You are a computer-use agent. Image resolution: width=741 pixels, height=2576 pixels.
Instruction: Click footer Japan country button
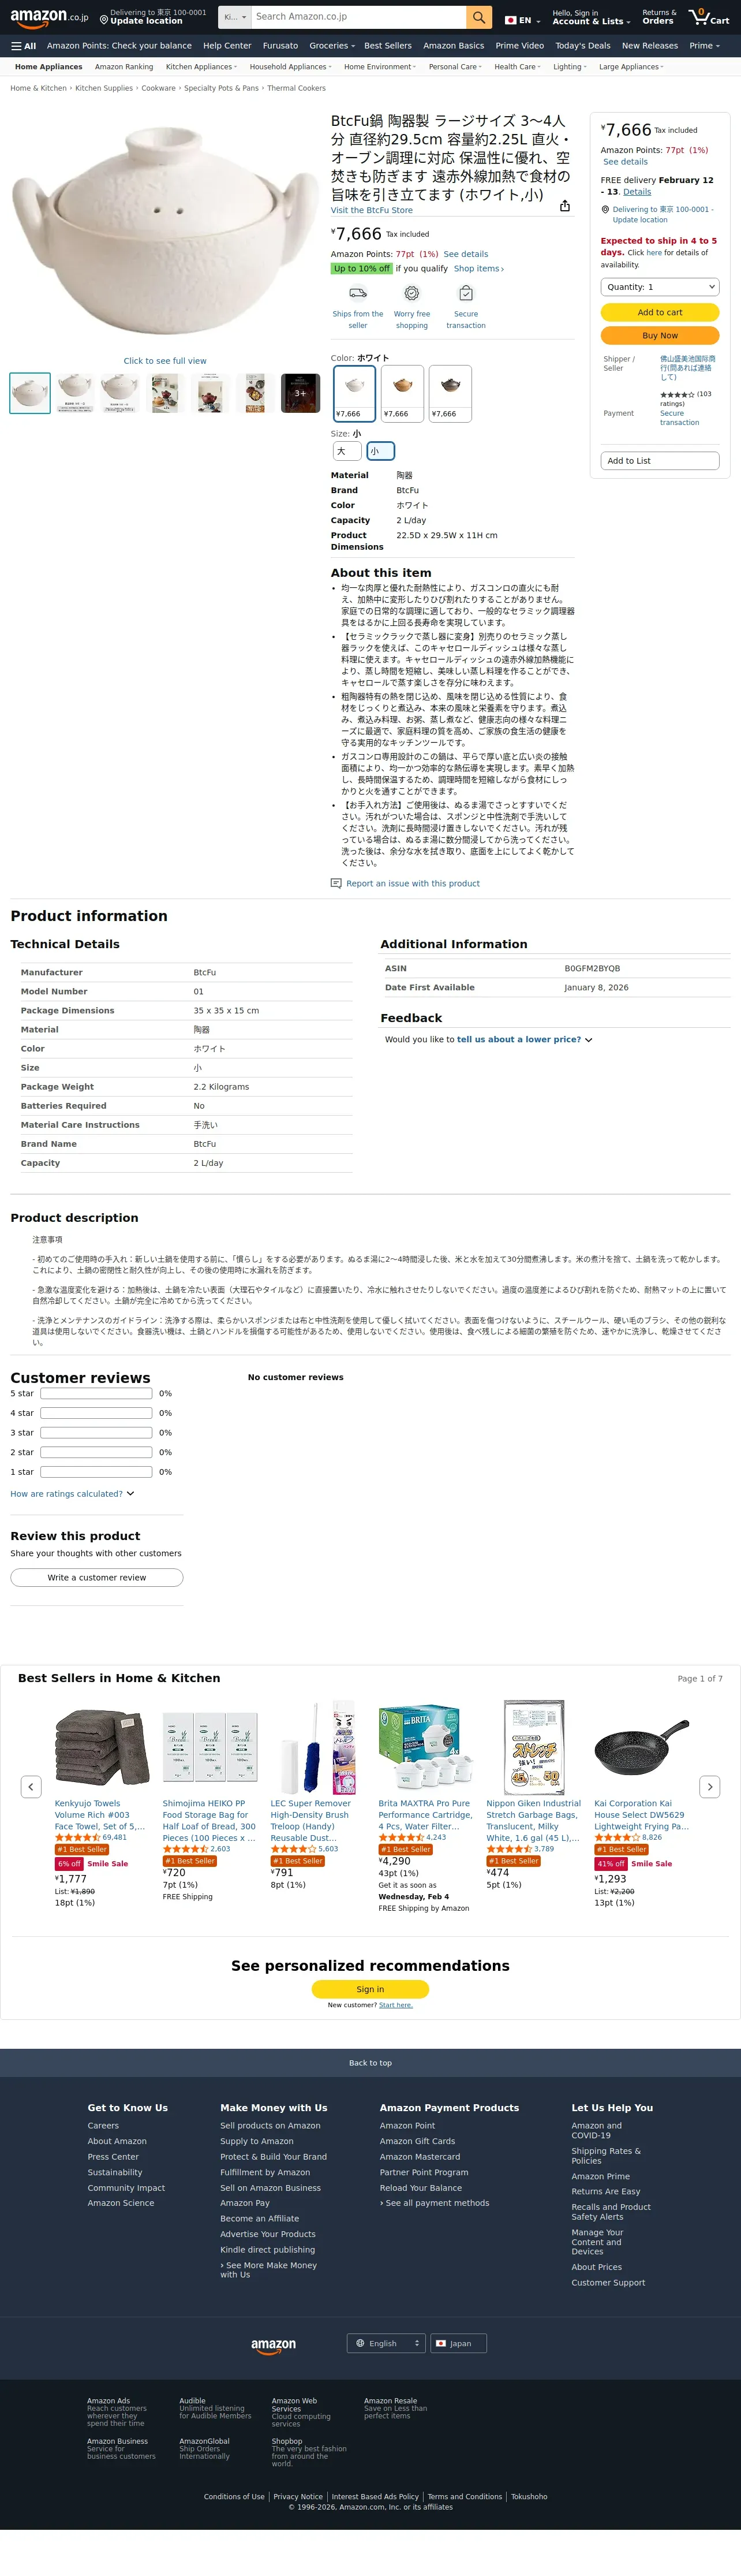click(x=458, y=2343)
